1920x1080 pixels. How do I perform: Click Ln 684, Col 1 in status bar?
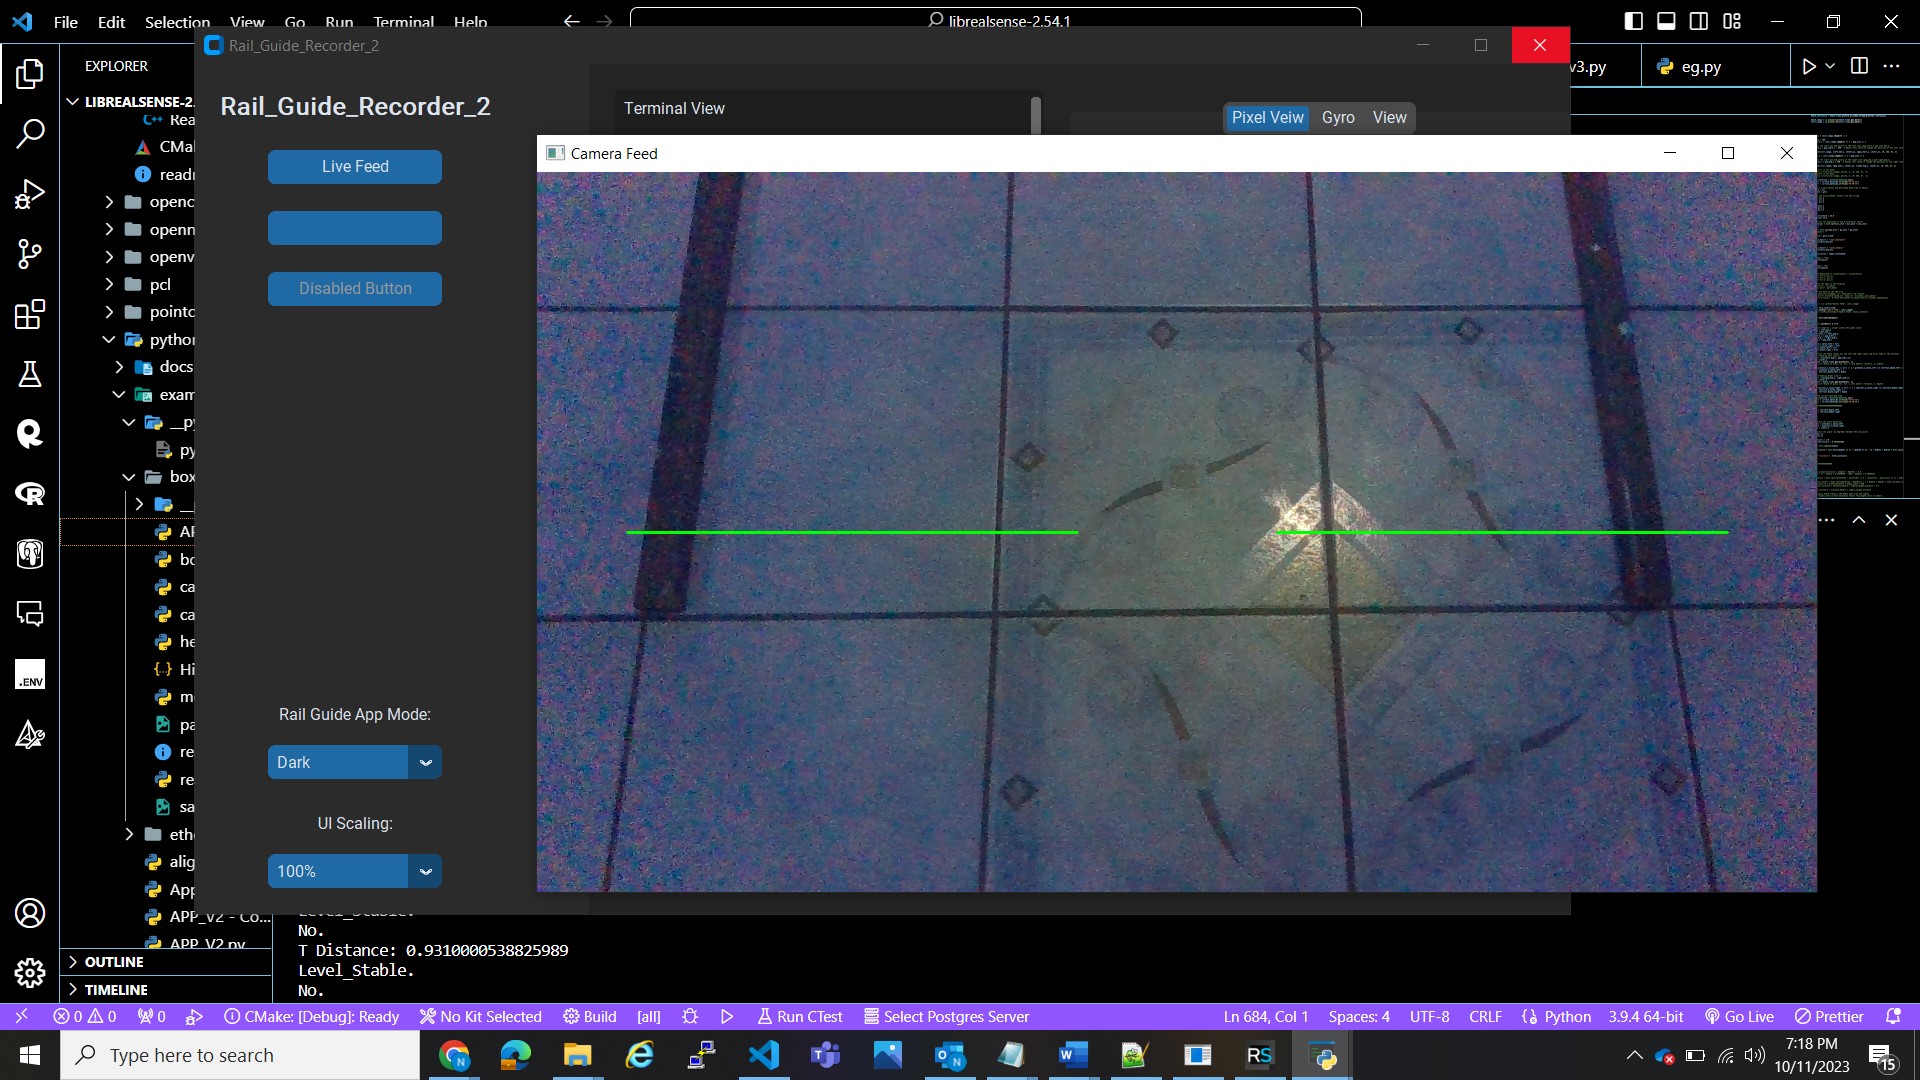click(x=1265, y=1016)
